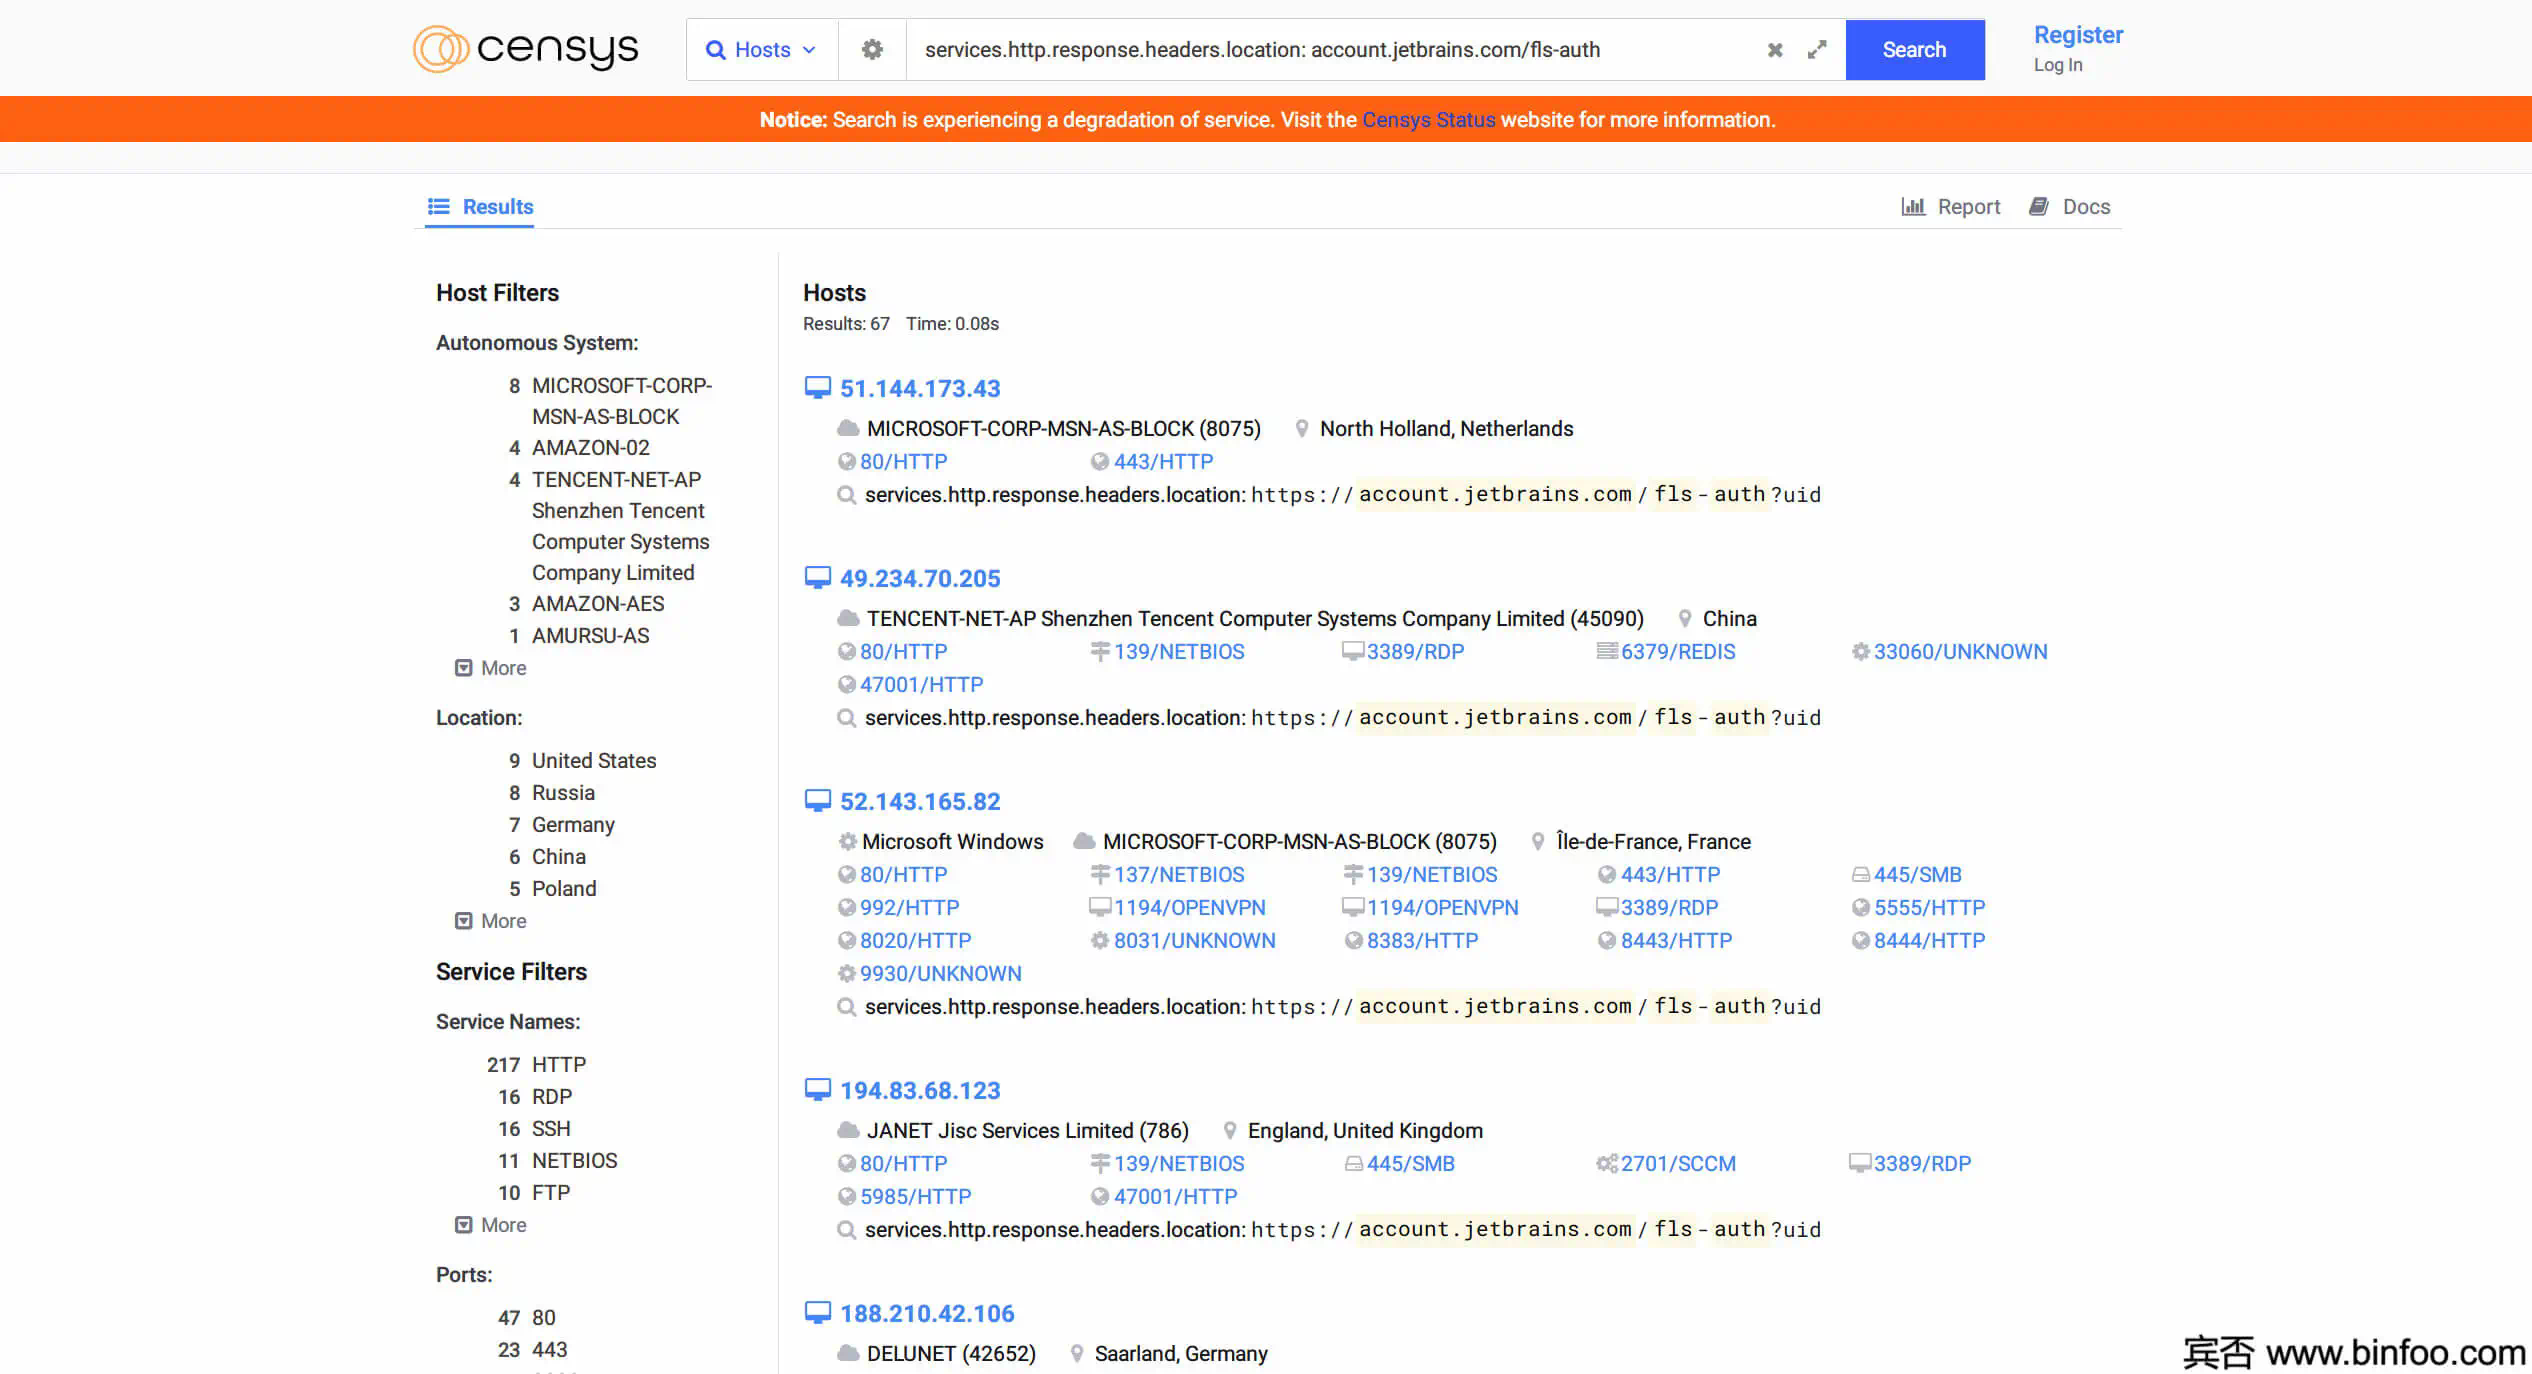Click the monitor icon beside 49.234.70.205
This screenshot has height=1374, width=2532.
coord(818,578)
